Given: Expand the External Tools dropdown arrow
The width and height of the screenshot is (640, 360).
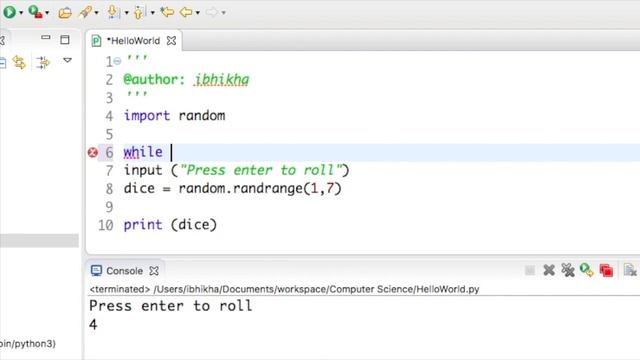Looking at the screenshot, I should [47, 13].
